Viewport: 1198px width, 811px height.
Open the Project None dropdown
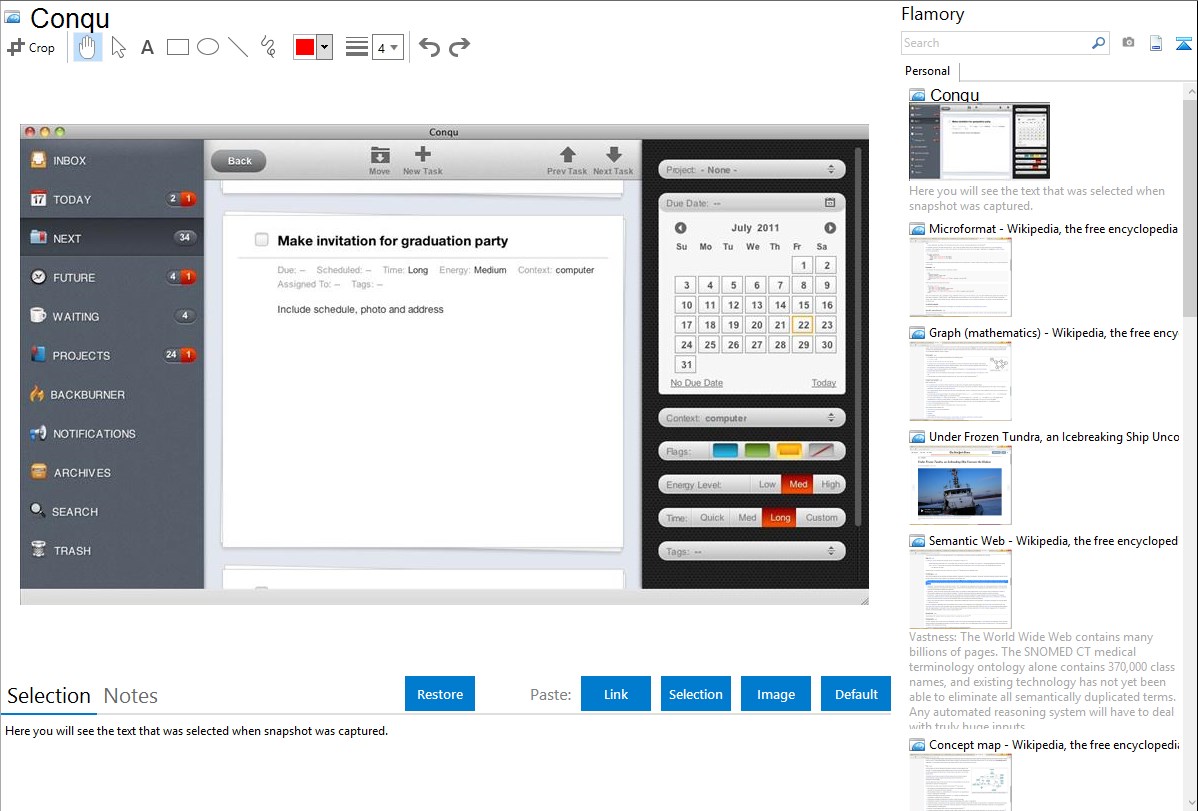click(x=752, y=170)
